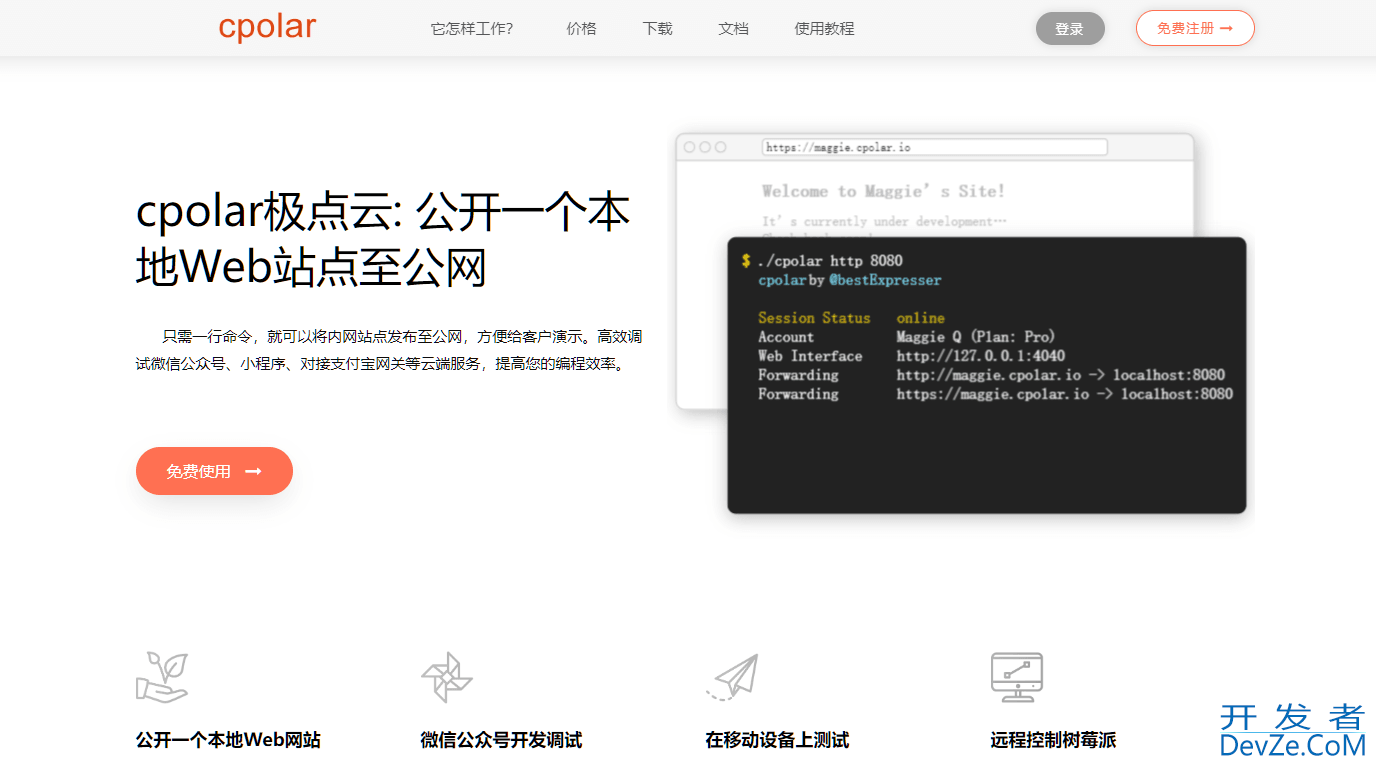Open the 使用教程 page
Image resolution: width=1376 pixels, height=767 pixels.
click(824, 29)
